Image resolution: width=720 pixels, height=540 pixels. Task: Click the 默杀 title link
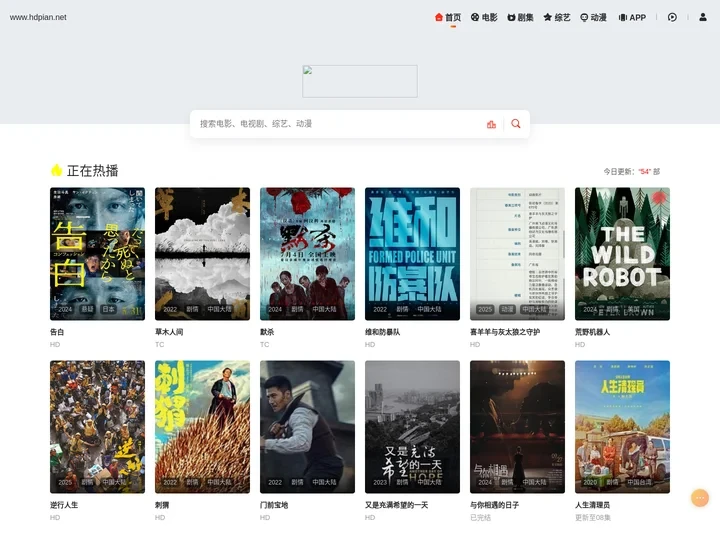(267, 332)
